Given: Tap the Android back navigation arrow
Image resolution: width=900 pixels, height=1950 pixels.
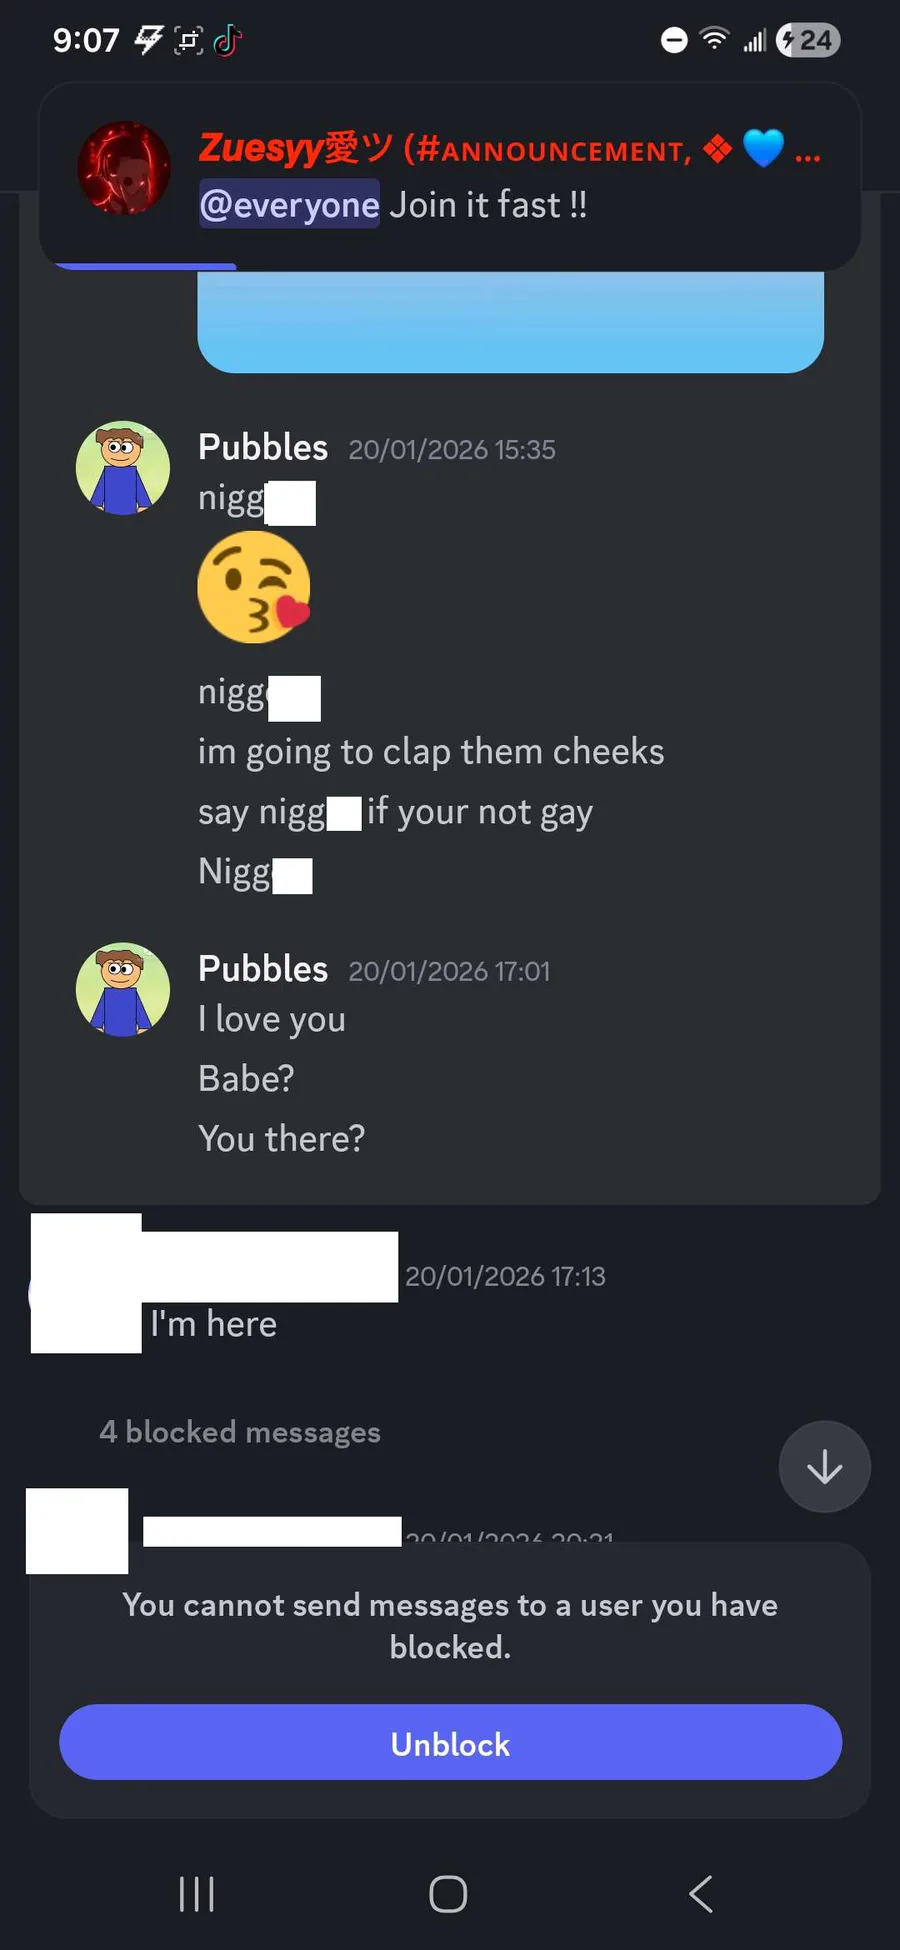Looking at the screenshot, I should pyautogui.click(x=701, y=1893).
